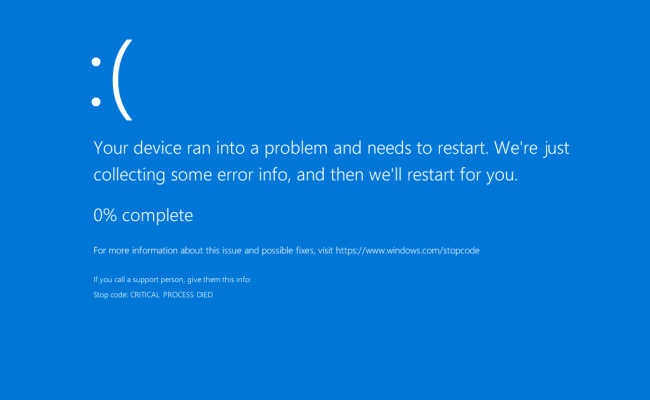Click the curved mouth of the sad face
This screenshot has height=400, width=650.
(x=122, y=80)
